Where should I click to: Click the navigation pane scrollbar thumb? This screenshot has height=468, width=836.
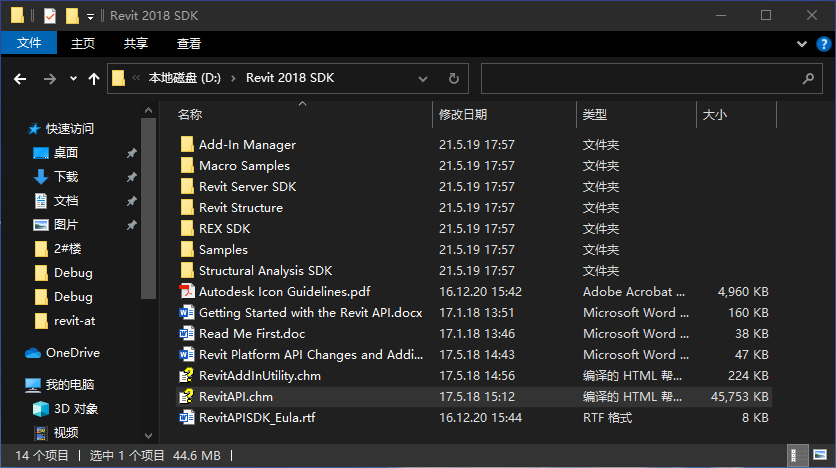coord(148,208)
